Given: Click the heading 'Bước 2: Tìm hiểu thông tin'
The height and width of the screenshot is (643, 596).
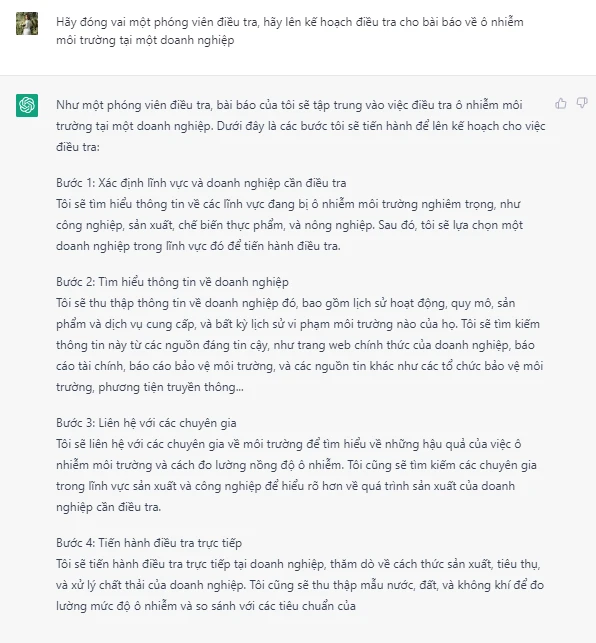Looking at the screenshot, I should (172, 282).
